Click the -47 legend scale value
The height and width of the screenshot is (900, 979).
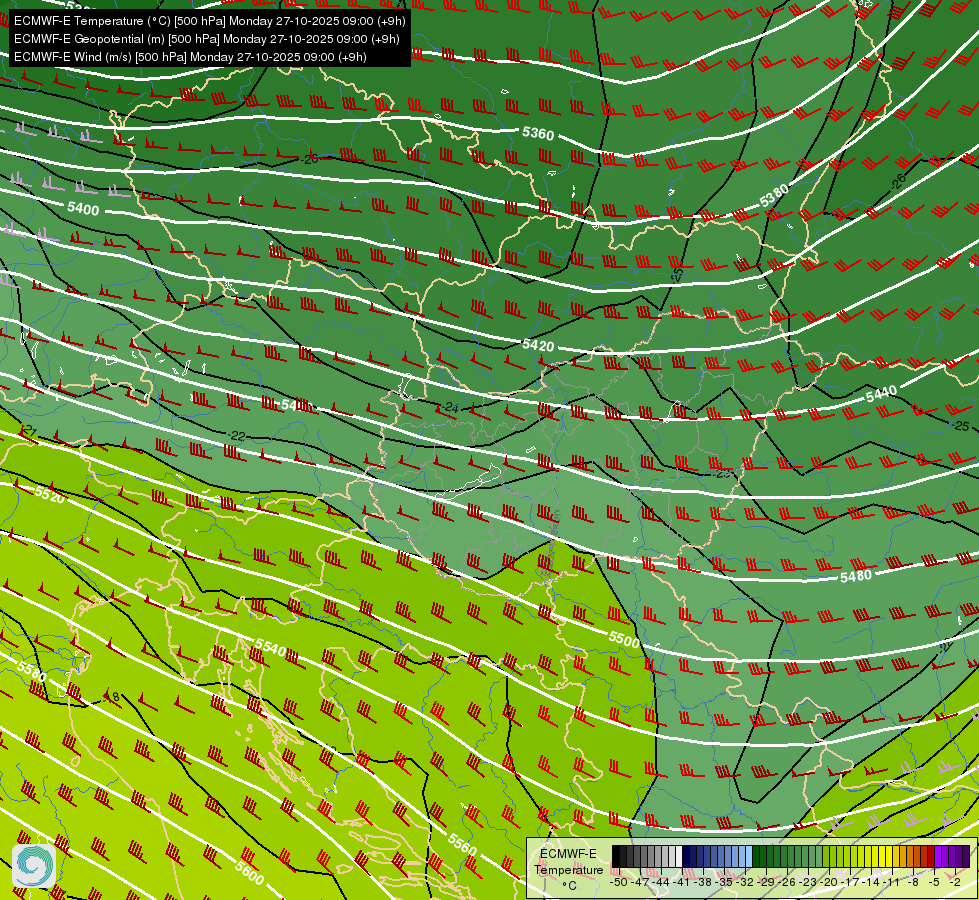640,882
